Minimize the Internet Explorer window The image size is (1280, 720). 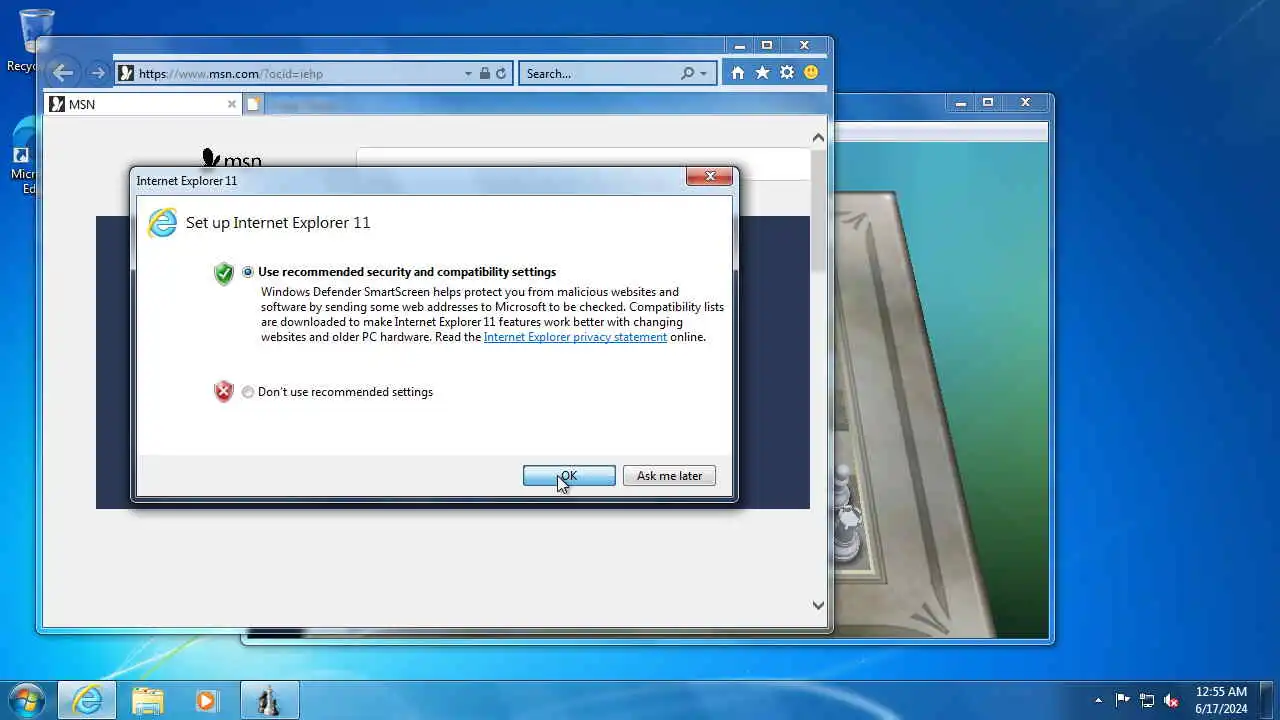click(x=740, y=45)
